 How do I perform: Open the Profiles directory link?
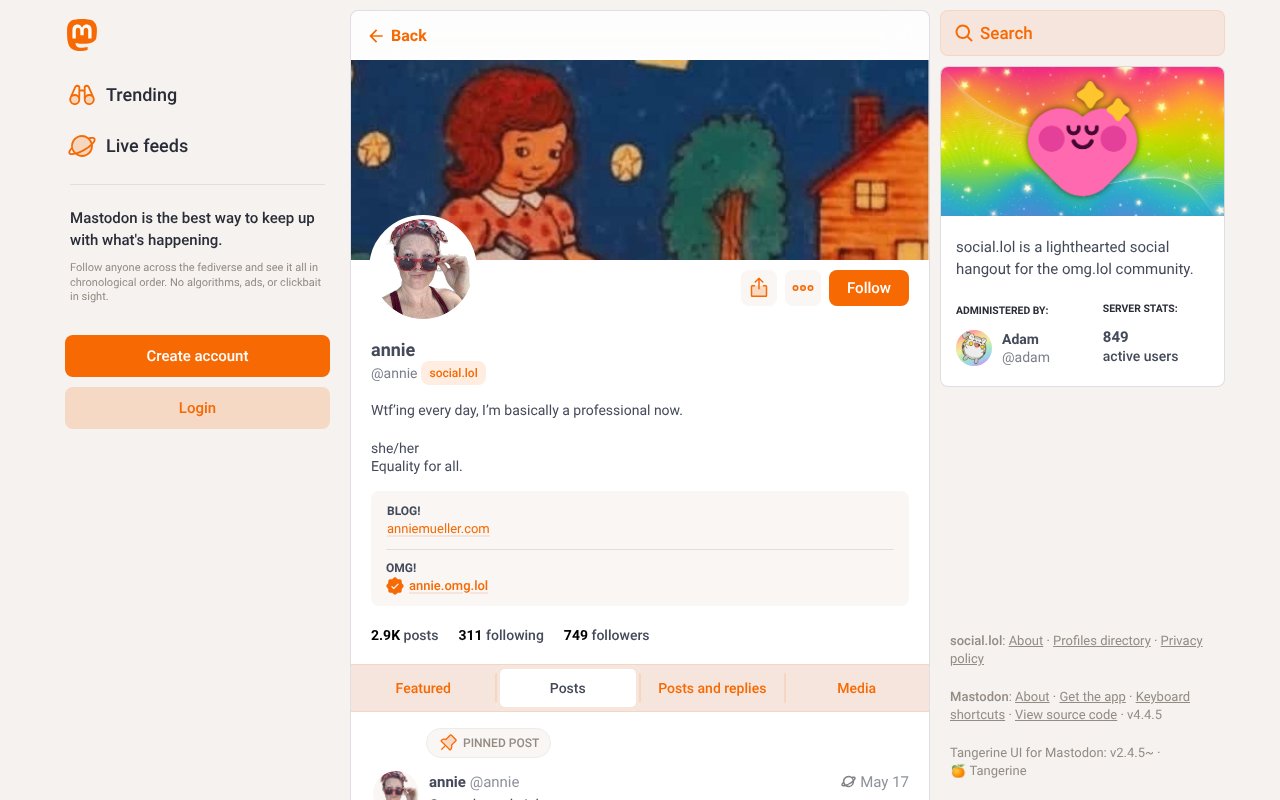pyautogui.click(x=1102, y=641)
